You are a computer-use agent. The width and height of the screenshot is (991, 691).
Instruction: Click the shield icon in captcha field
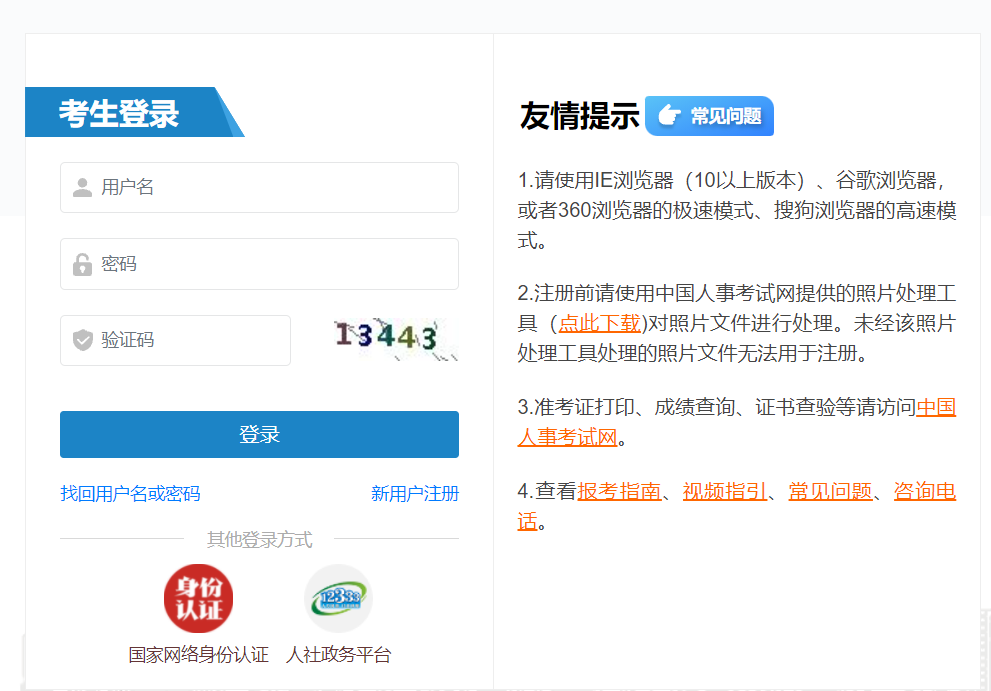[x=82, y=341]
